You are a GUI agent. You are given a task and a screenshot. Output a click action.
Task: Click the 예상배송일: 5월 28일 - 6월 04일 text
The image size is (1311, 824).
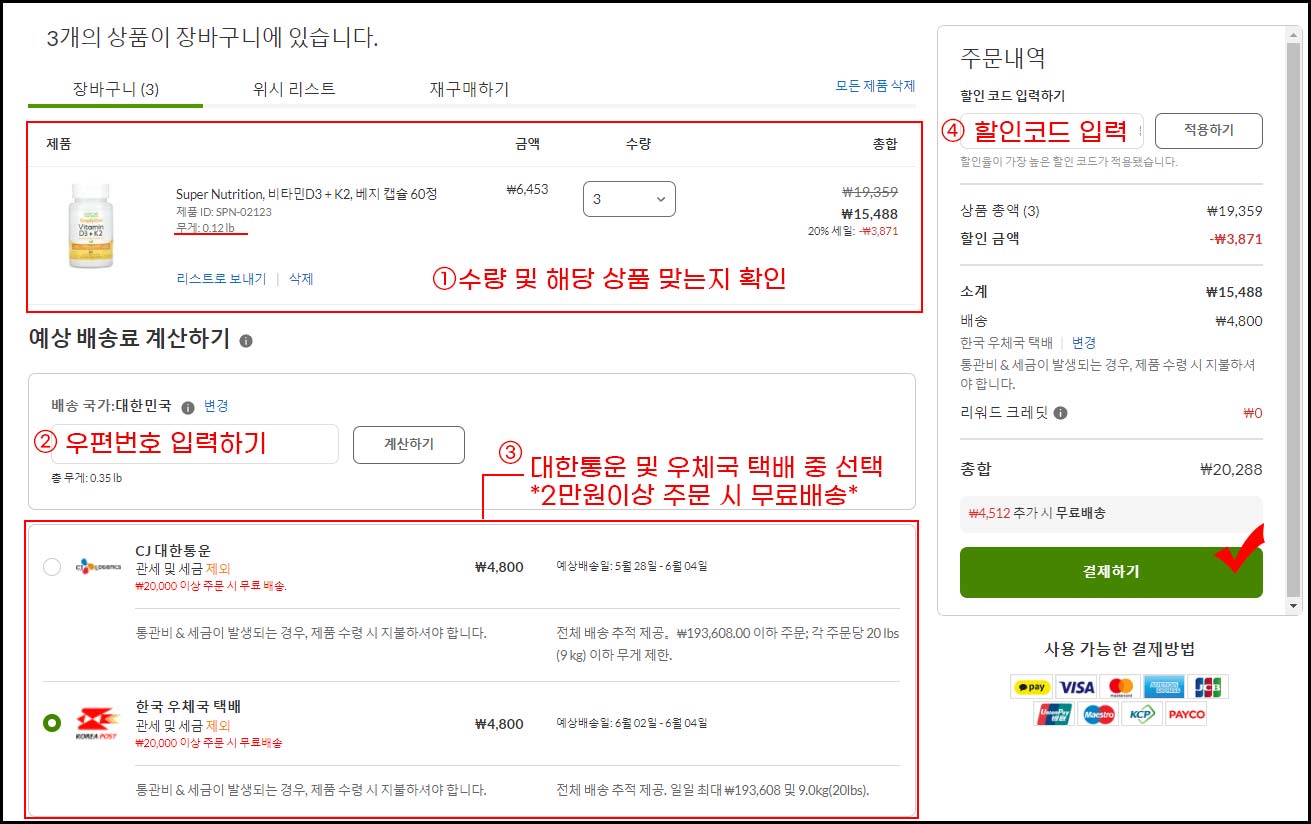point(632,566)
